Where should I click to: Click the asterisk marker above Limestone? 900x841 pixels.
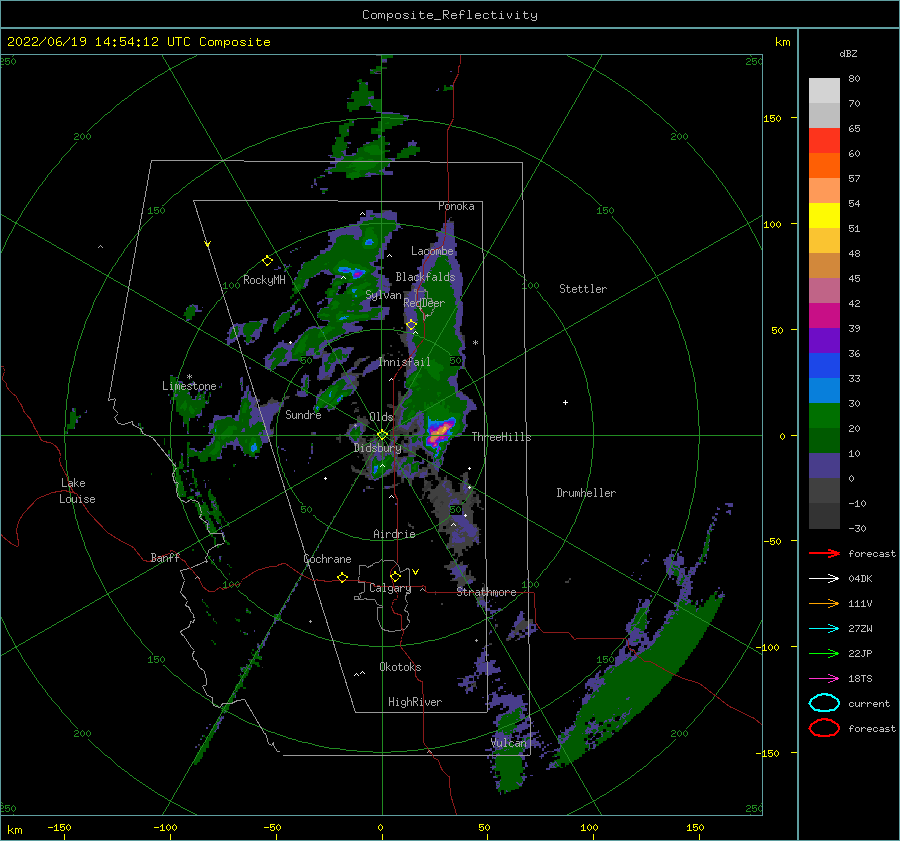coord(189,377)
